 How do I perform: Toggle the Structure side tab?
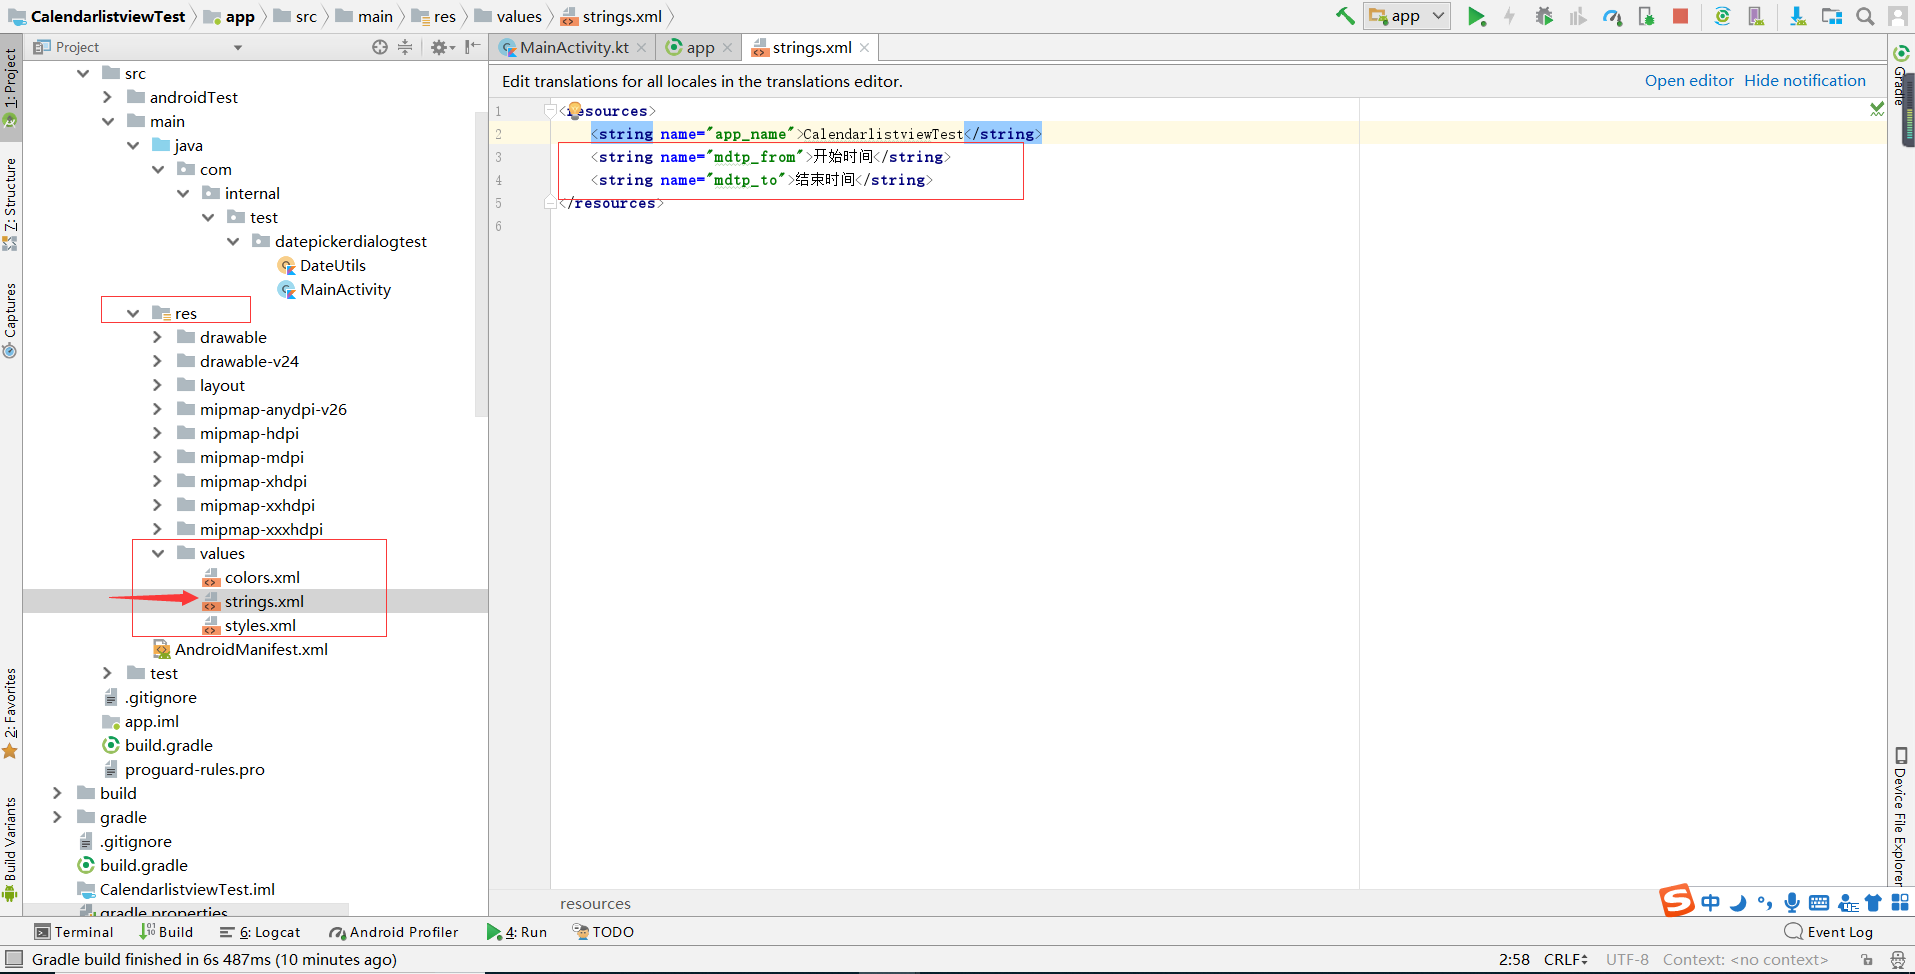(10, 202)
